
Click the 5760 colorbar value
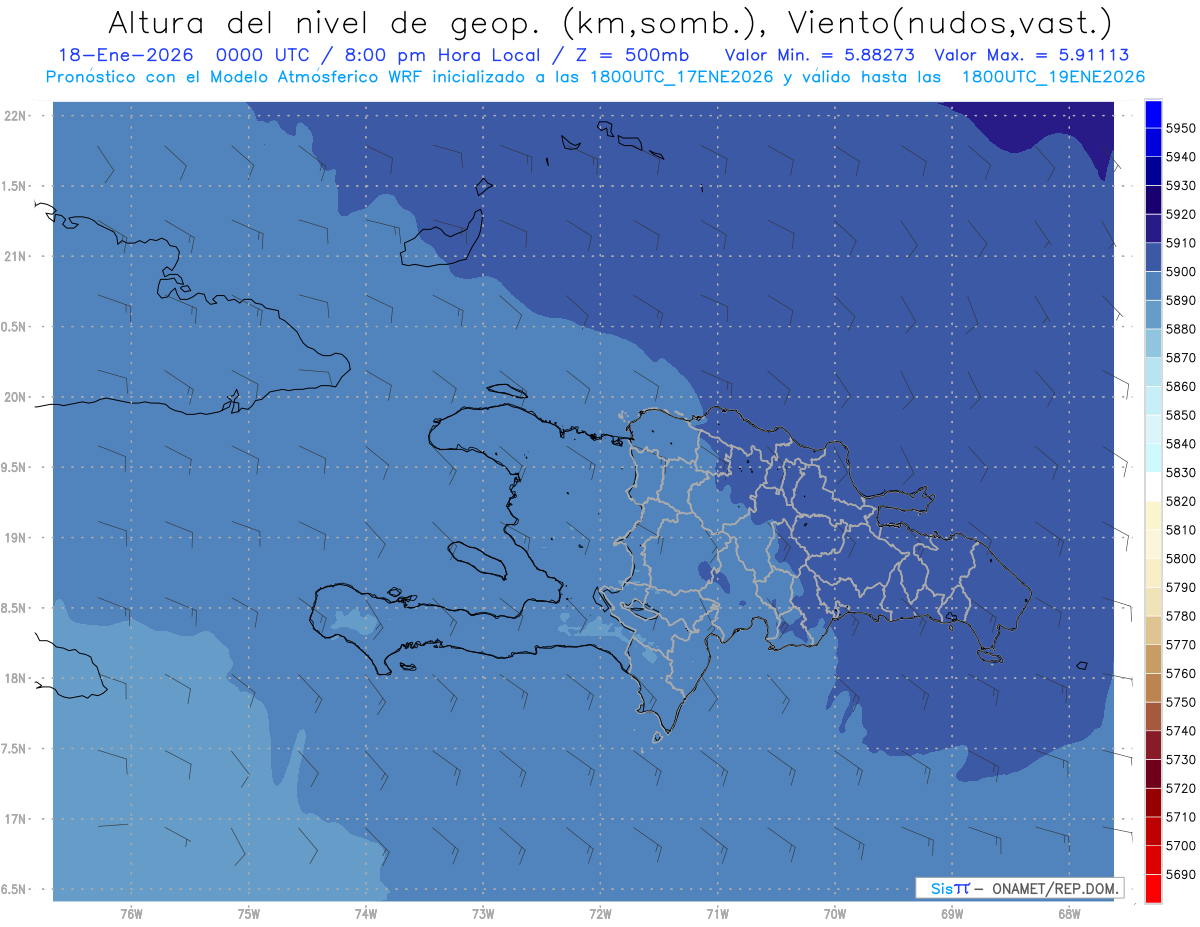pyautogui.click(x=1180, y=673)
